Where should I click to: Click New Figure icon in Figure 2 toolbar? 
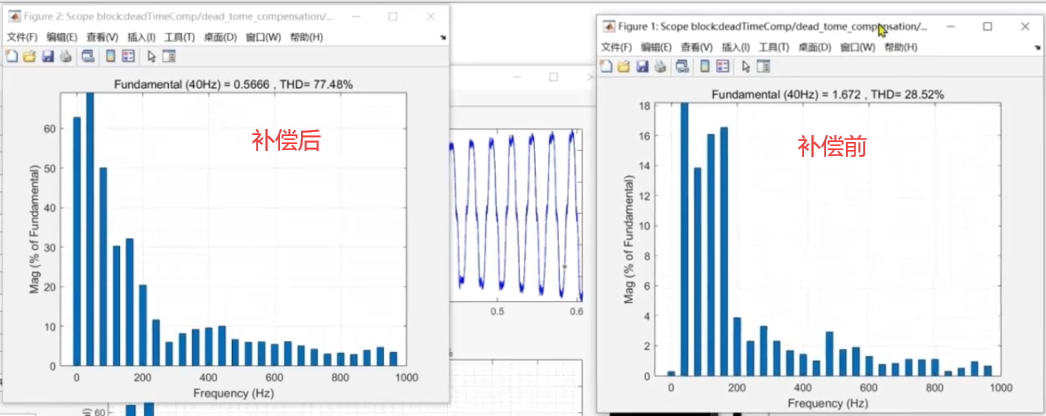[x=12, y=57]
